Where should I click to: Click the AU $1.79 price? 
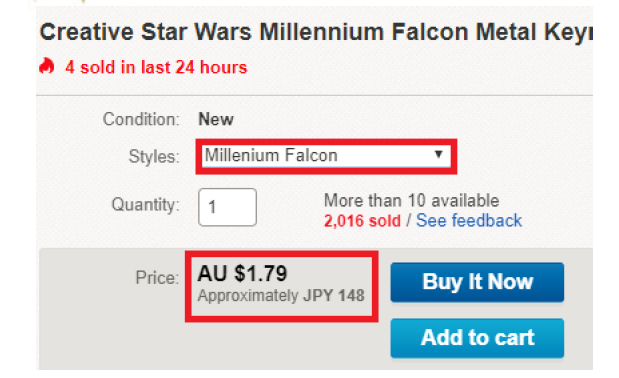(x=242, y=273)
